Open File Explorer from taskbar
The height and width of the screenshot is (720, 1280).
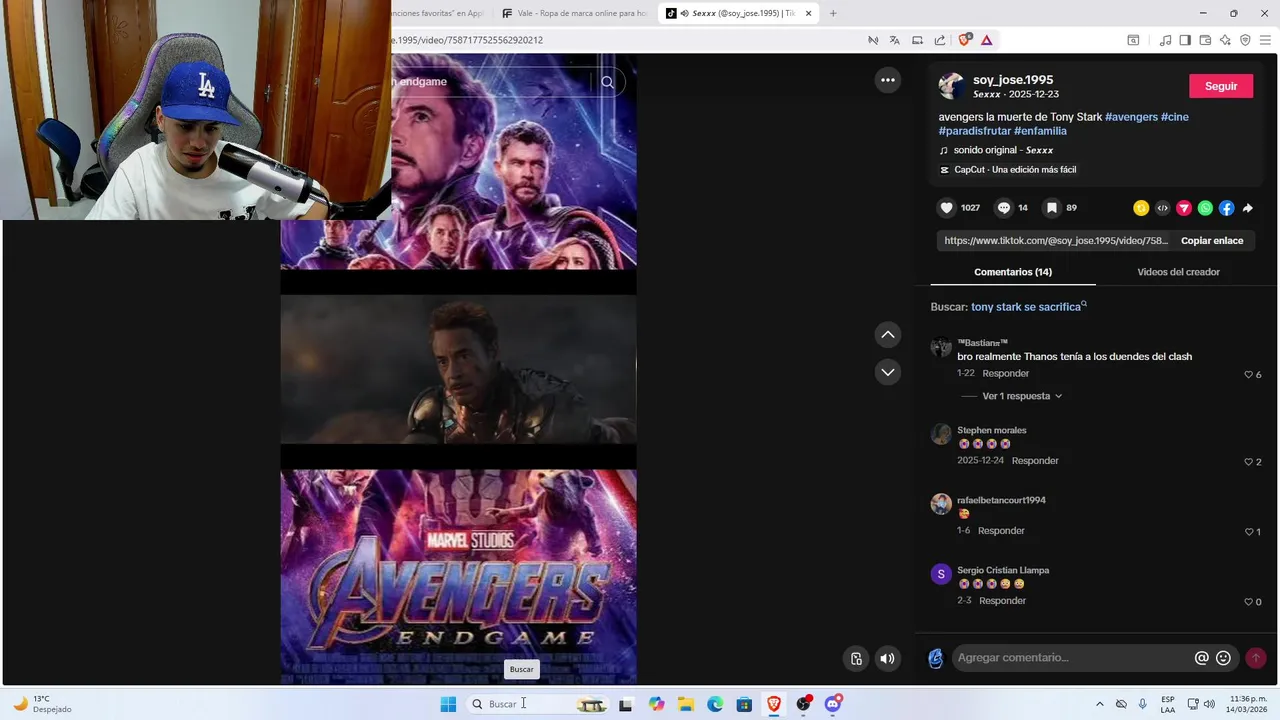(x=686, y=704)
